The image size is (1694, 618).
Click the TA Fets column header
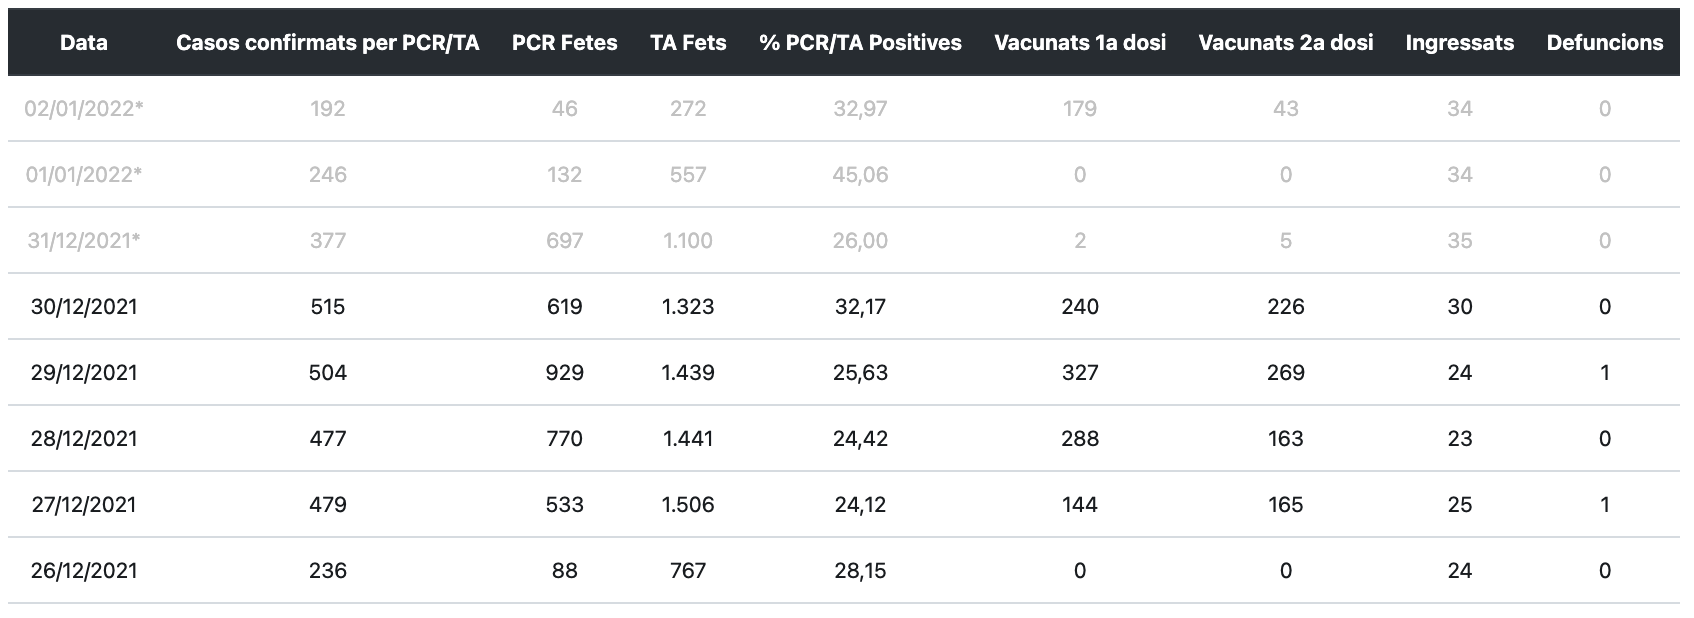pos(688,42)
